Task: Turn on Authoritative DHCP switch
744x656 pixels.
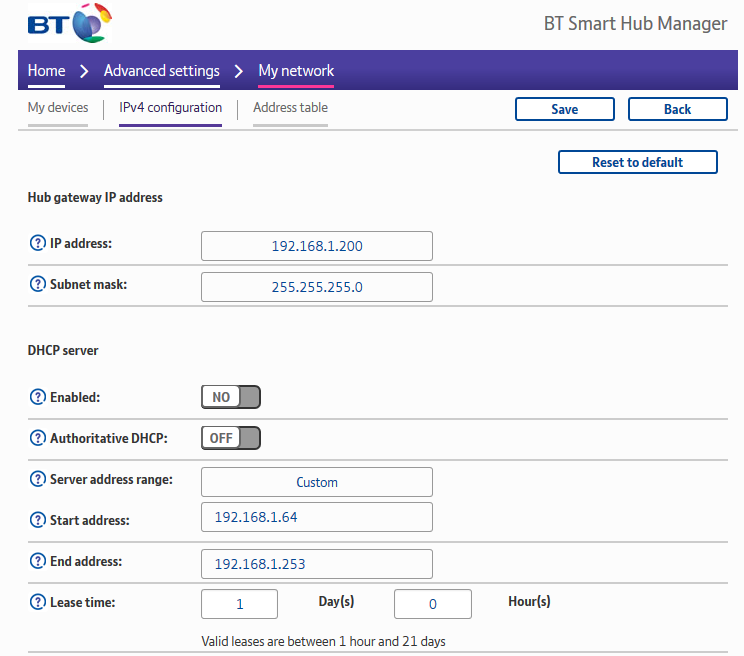Action: coord(231,438)
